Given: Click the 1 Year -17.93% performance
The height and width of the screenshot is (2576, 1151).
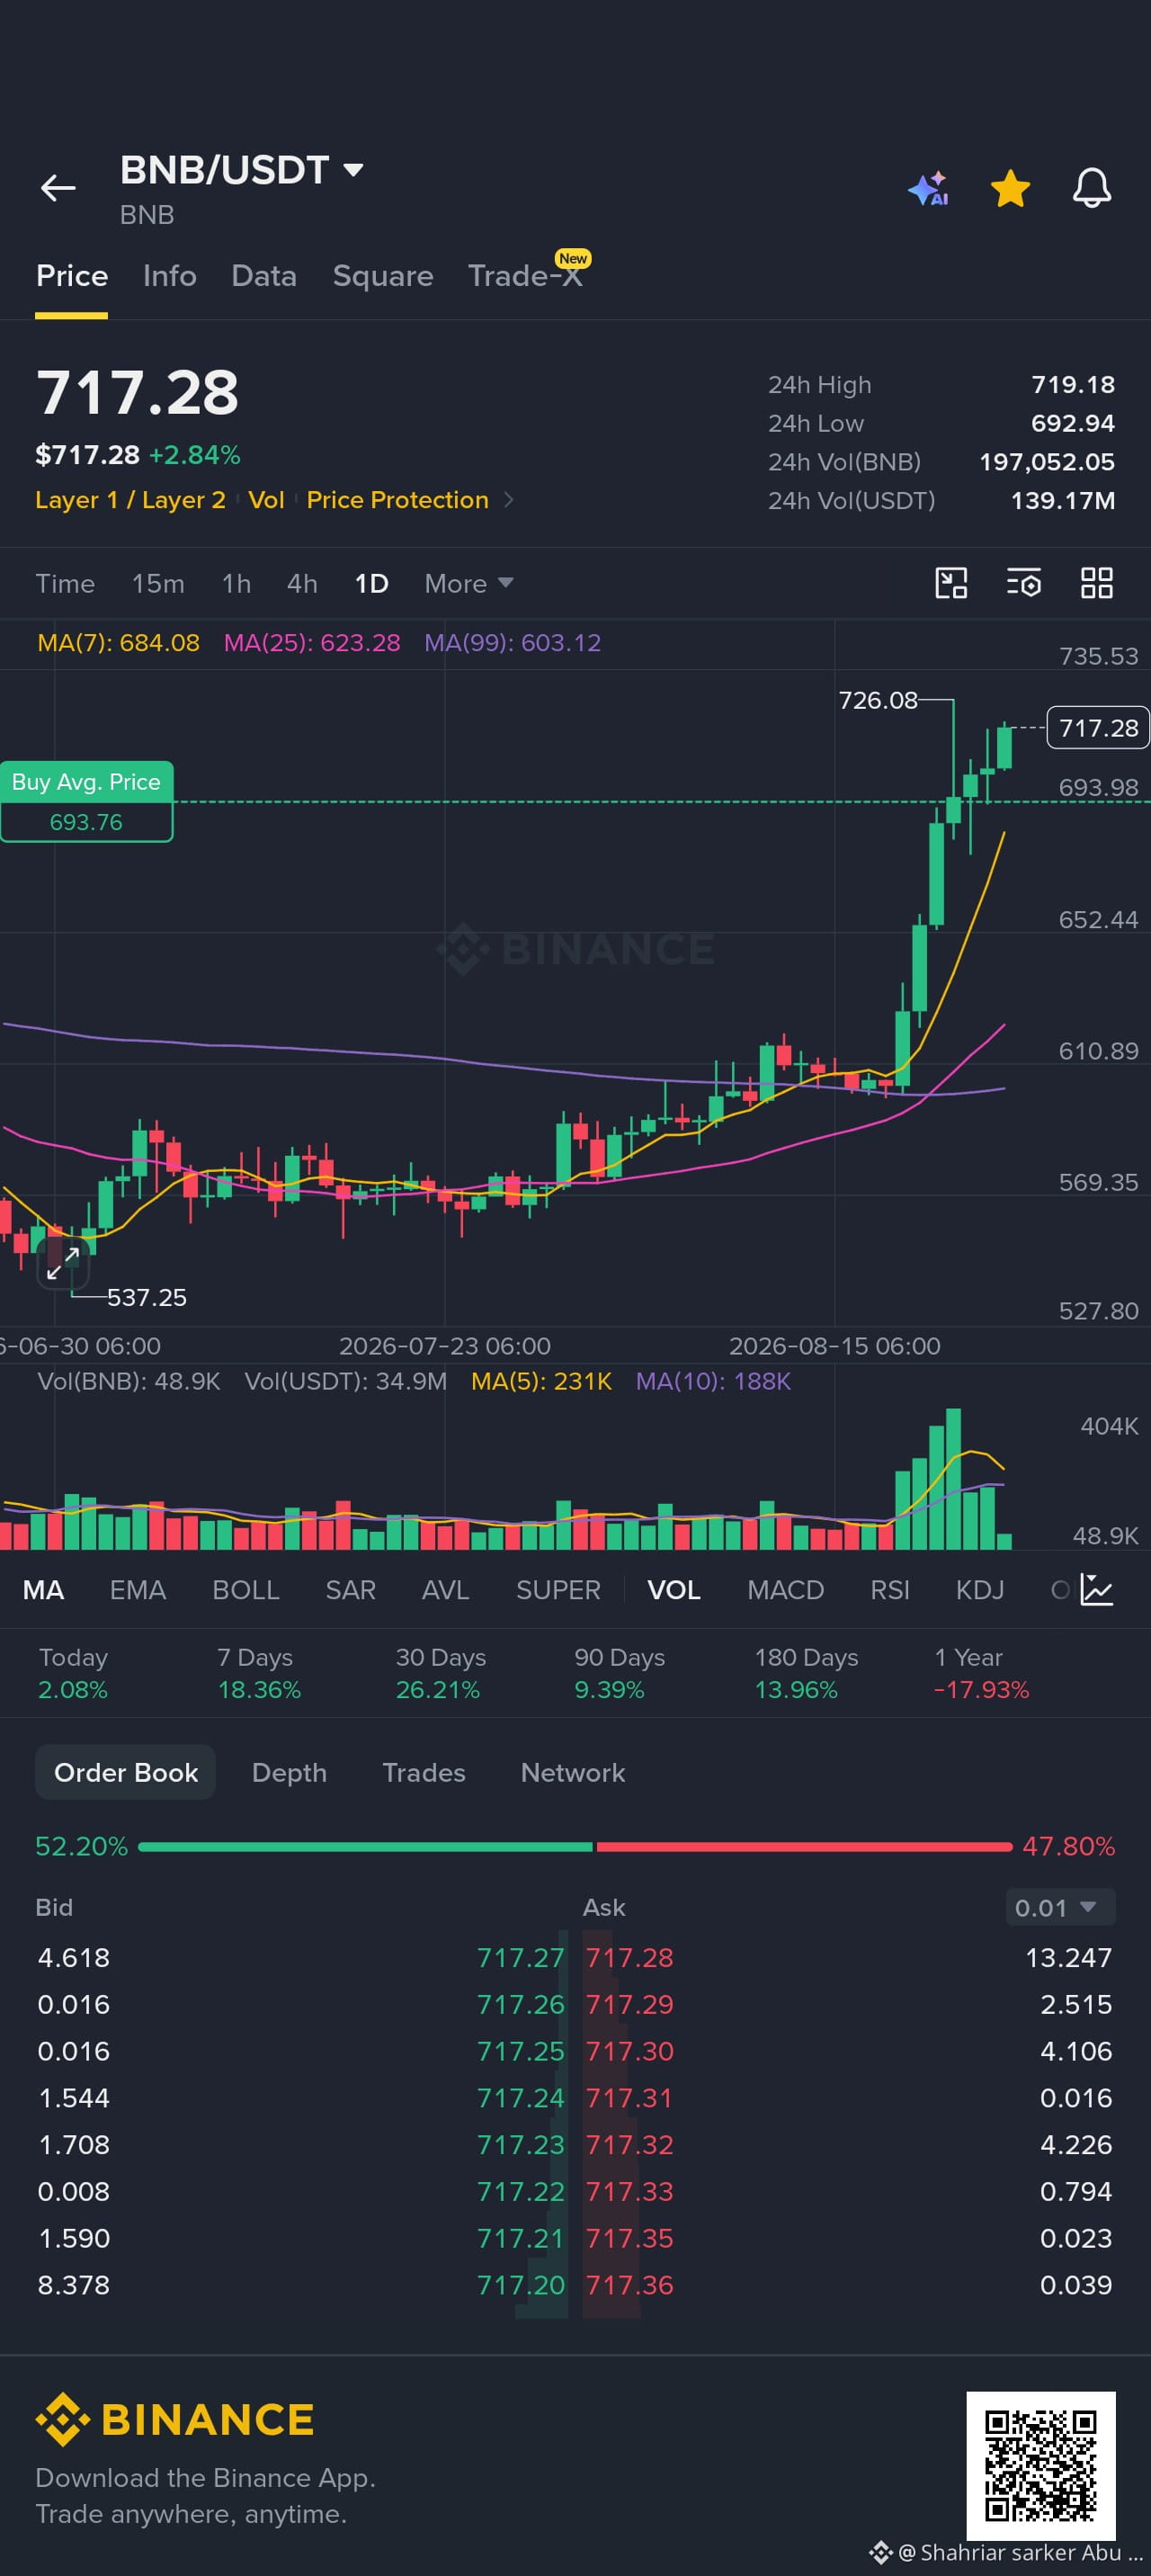Looking at the screenshot, I should [981, 1673].
